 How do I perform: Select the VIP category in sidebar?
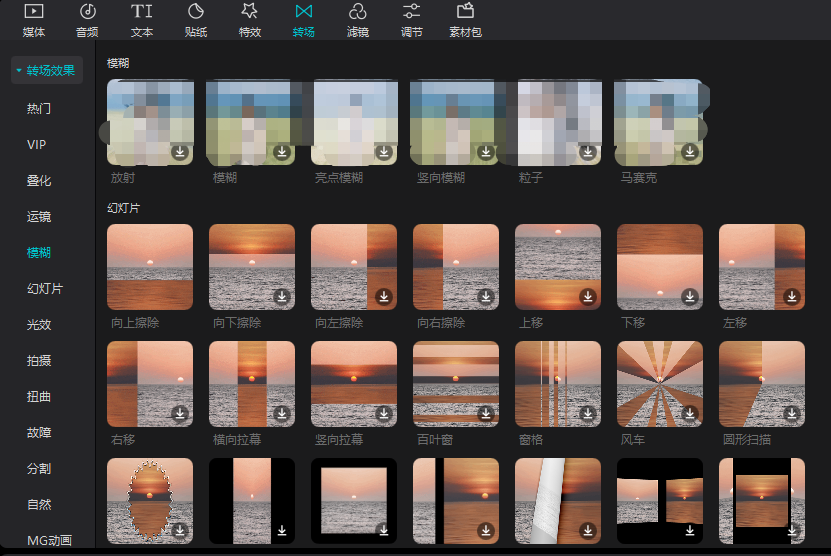pos(37,145)
